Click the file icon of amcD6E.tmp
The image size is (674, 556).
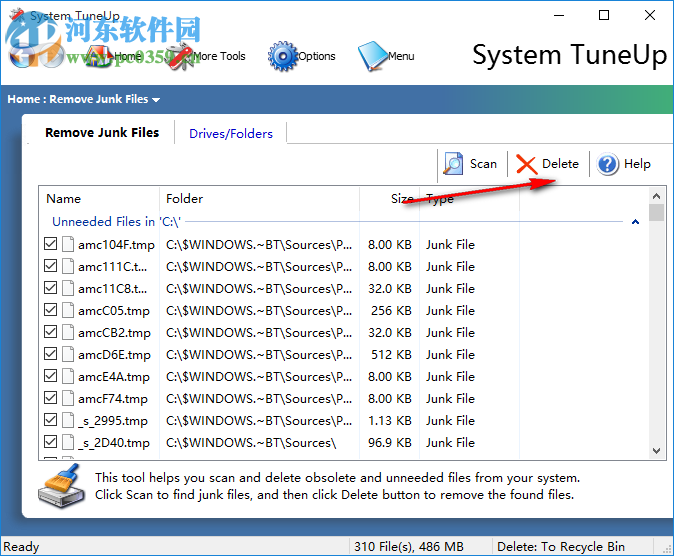pyautogui.click(x=68, y=354)
